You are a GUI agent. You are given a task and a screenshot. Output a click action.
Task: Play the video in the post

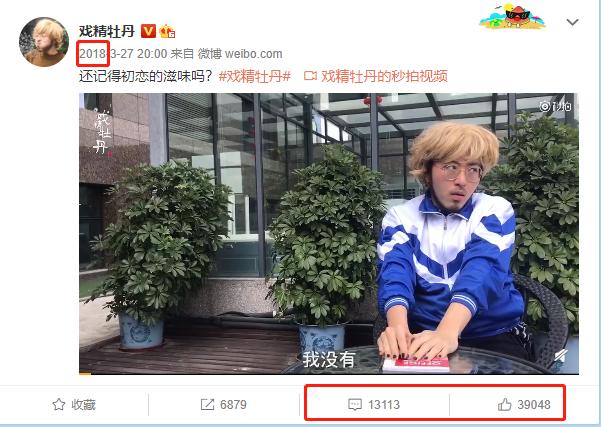click(329, 233)
